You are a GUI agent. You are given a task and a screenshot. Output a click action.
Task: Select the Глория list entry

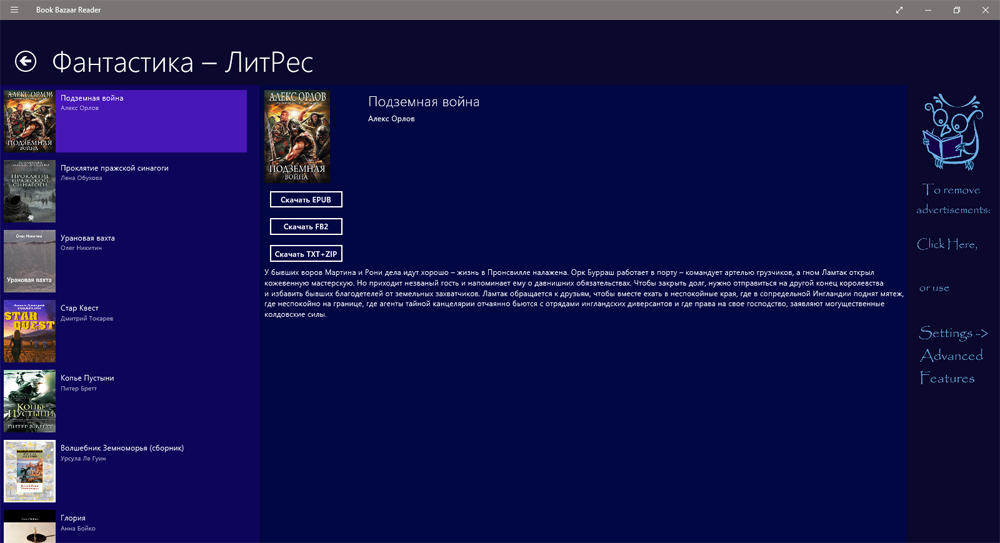point(125,526)
